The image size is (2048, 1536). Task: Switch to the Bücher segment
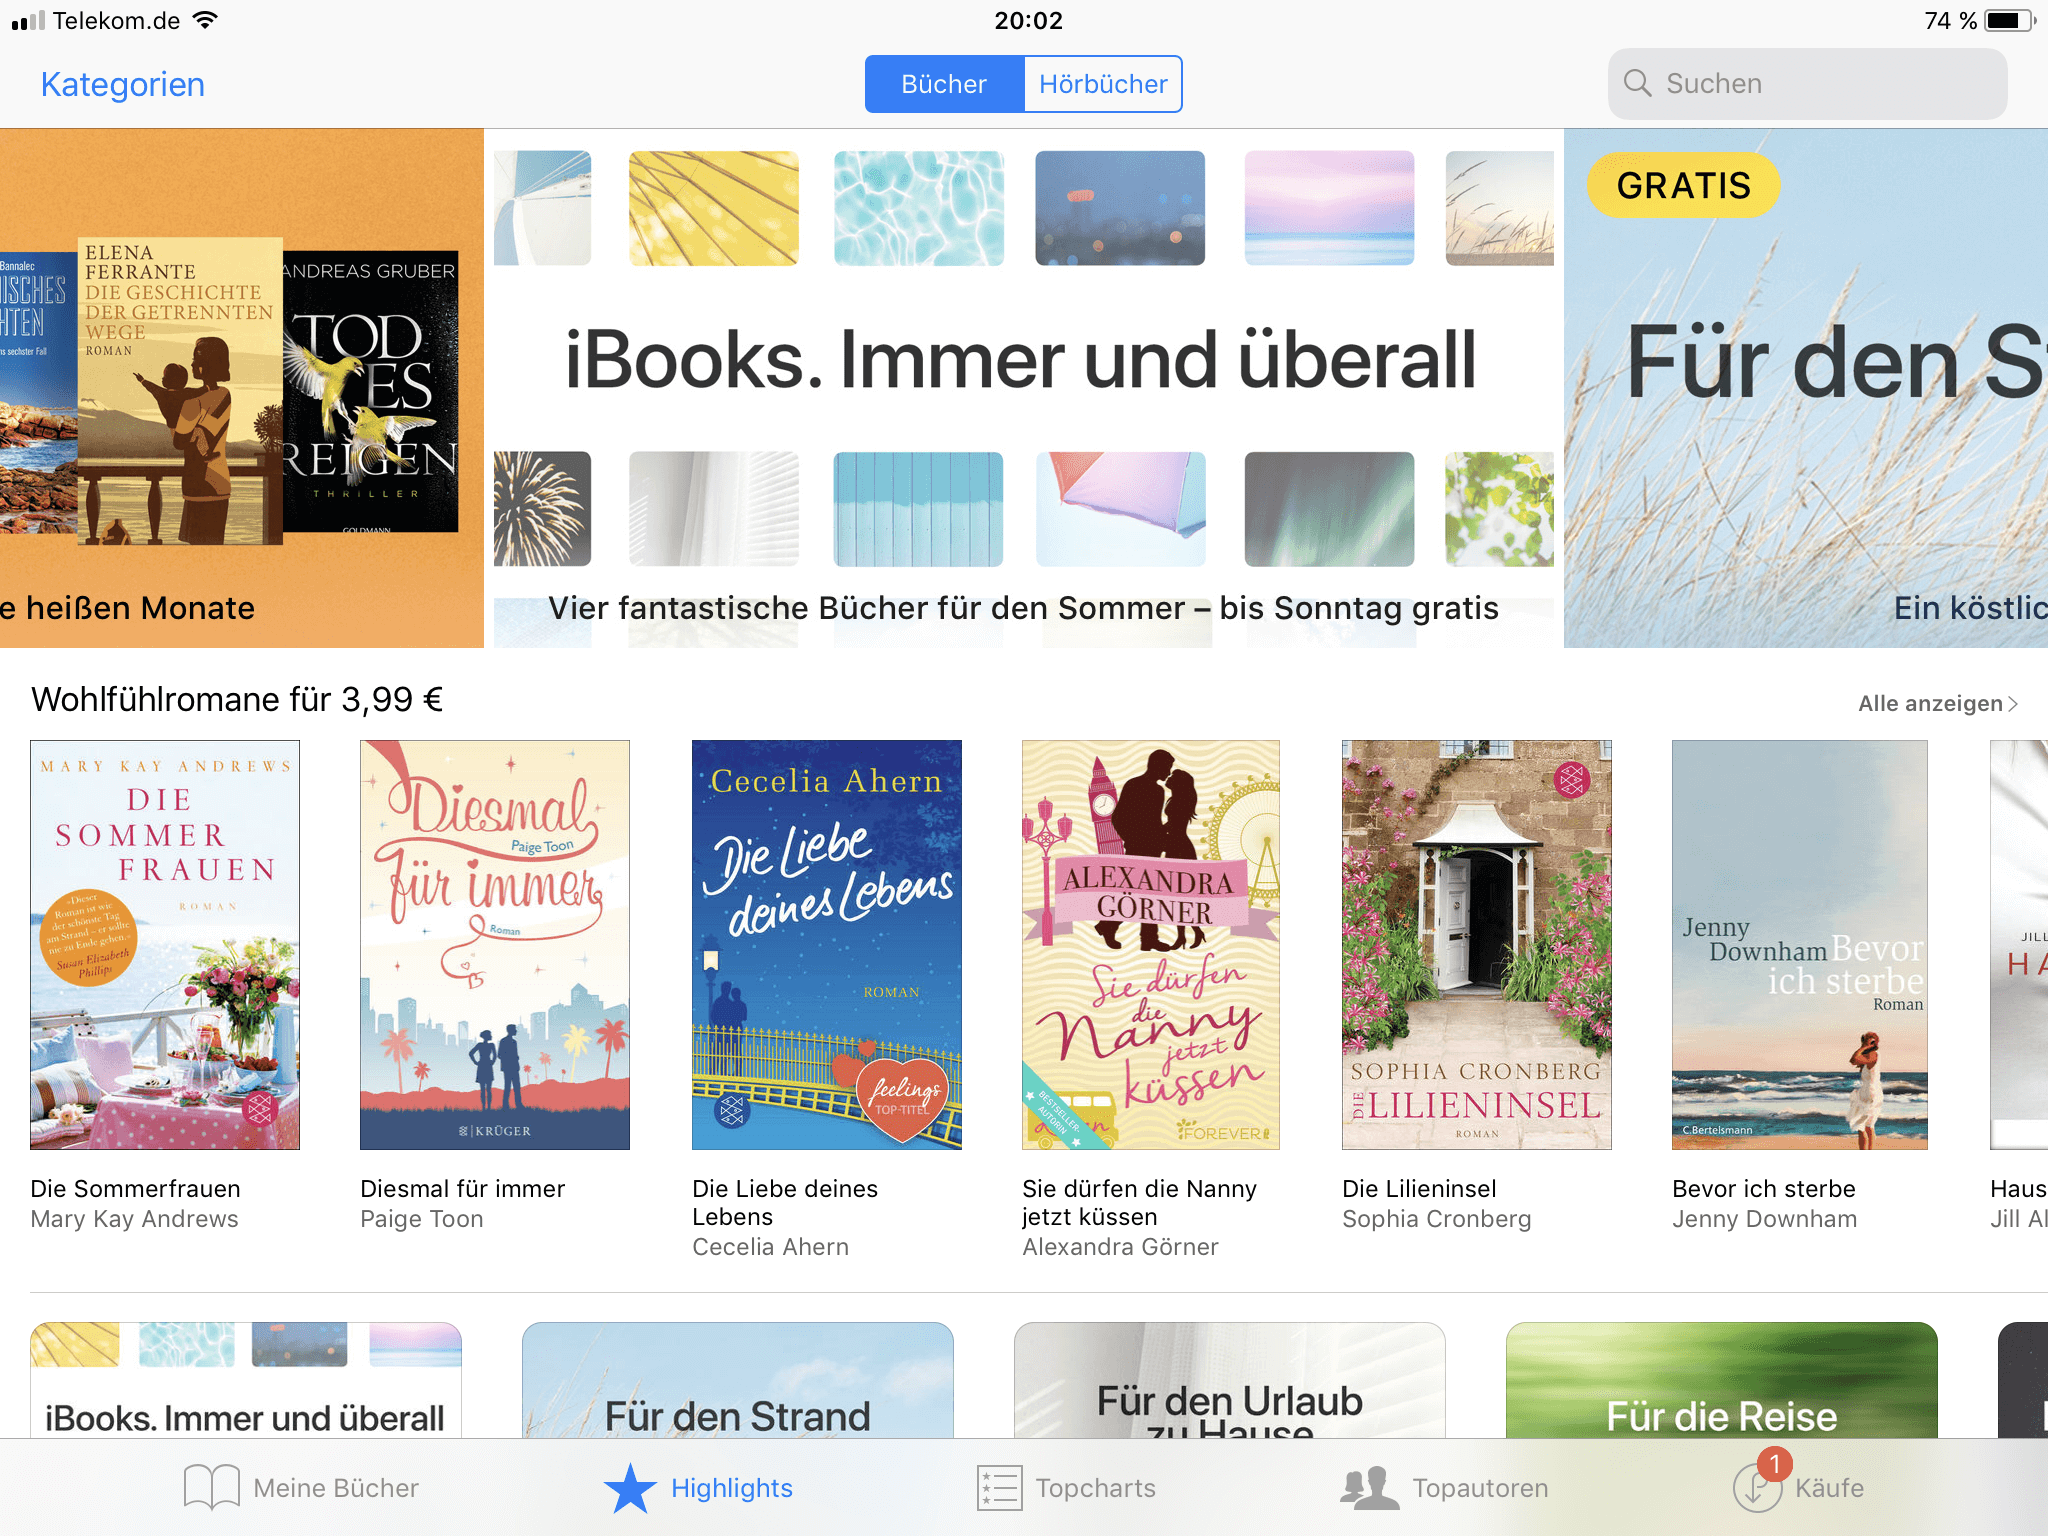944,84
